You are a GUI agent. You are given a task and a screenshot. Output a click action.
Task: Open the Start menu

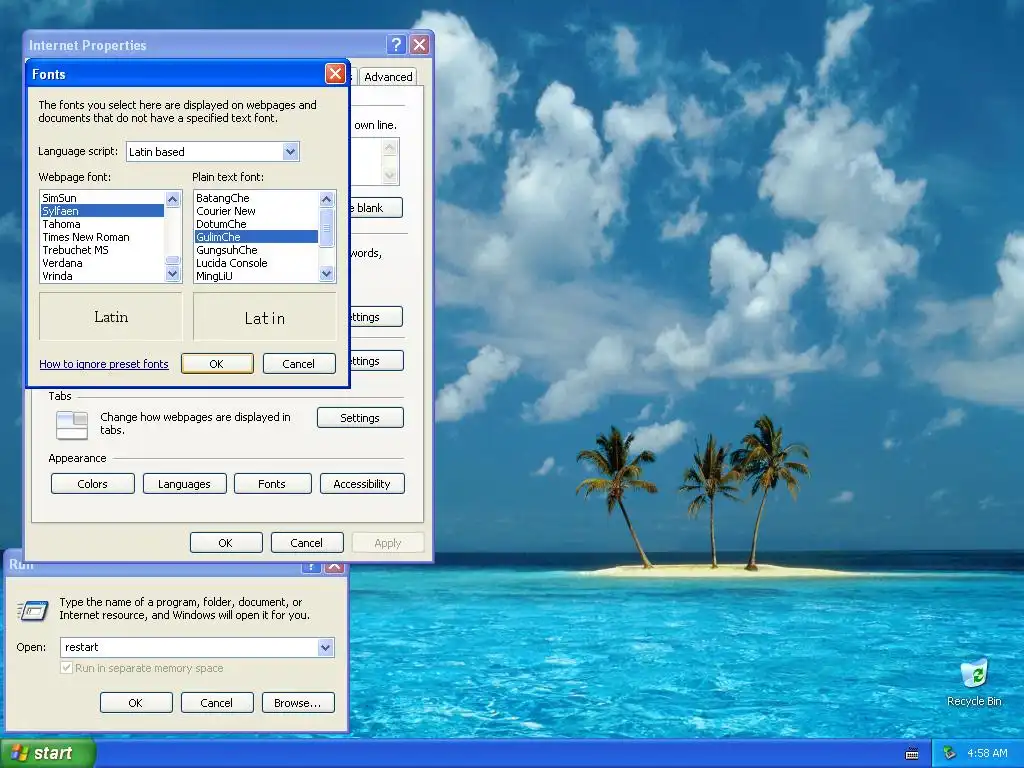pyautogui.click(x=48, y=753)
